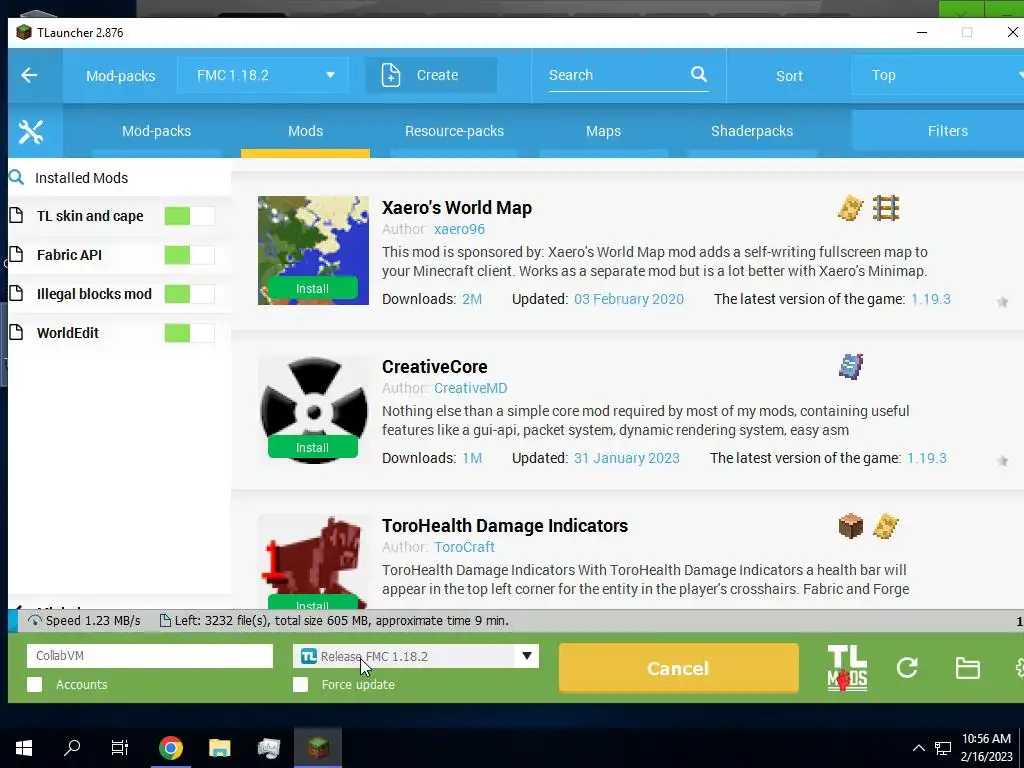Screen dimensions: 1024x768
Task: Open the wrench and screwdriver tools icon
Action: 31,132
